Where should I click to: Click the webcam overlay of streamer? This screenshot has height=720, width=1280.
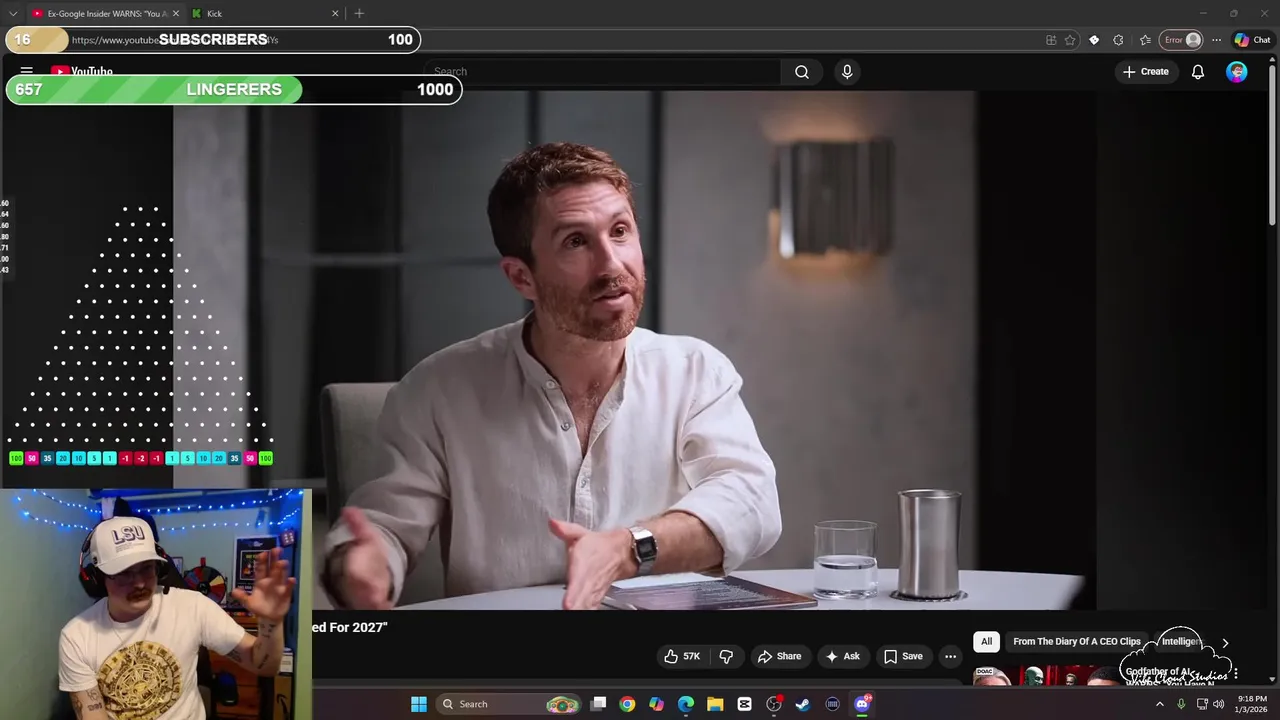(156, 604)
